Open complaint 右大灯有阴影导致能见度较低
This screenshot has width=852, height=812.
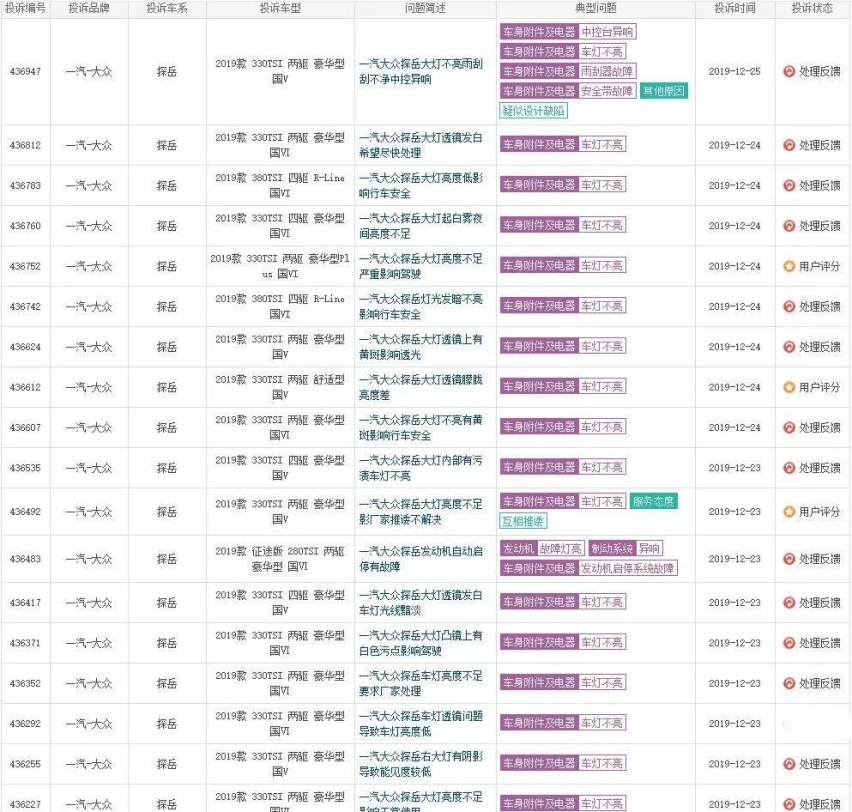(421, 764)
